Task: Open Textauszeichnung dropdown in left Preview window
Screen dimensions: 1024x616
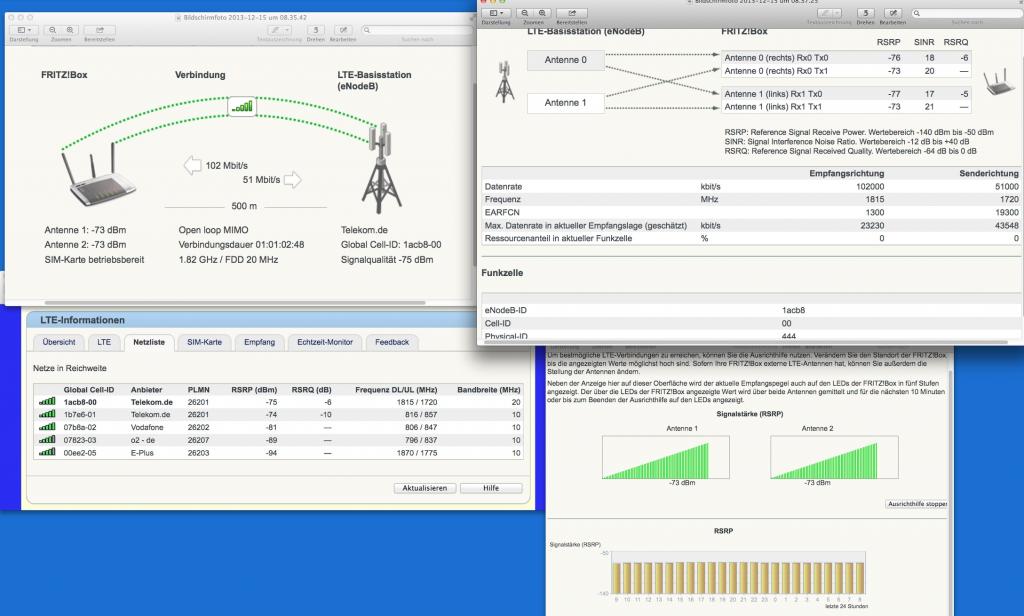Action: point(280,30)
